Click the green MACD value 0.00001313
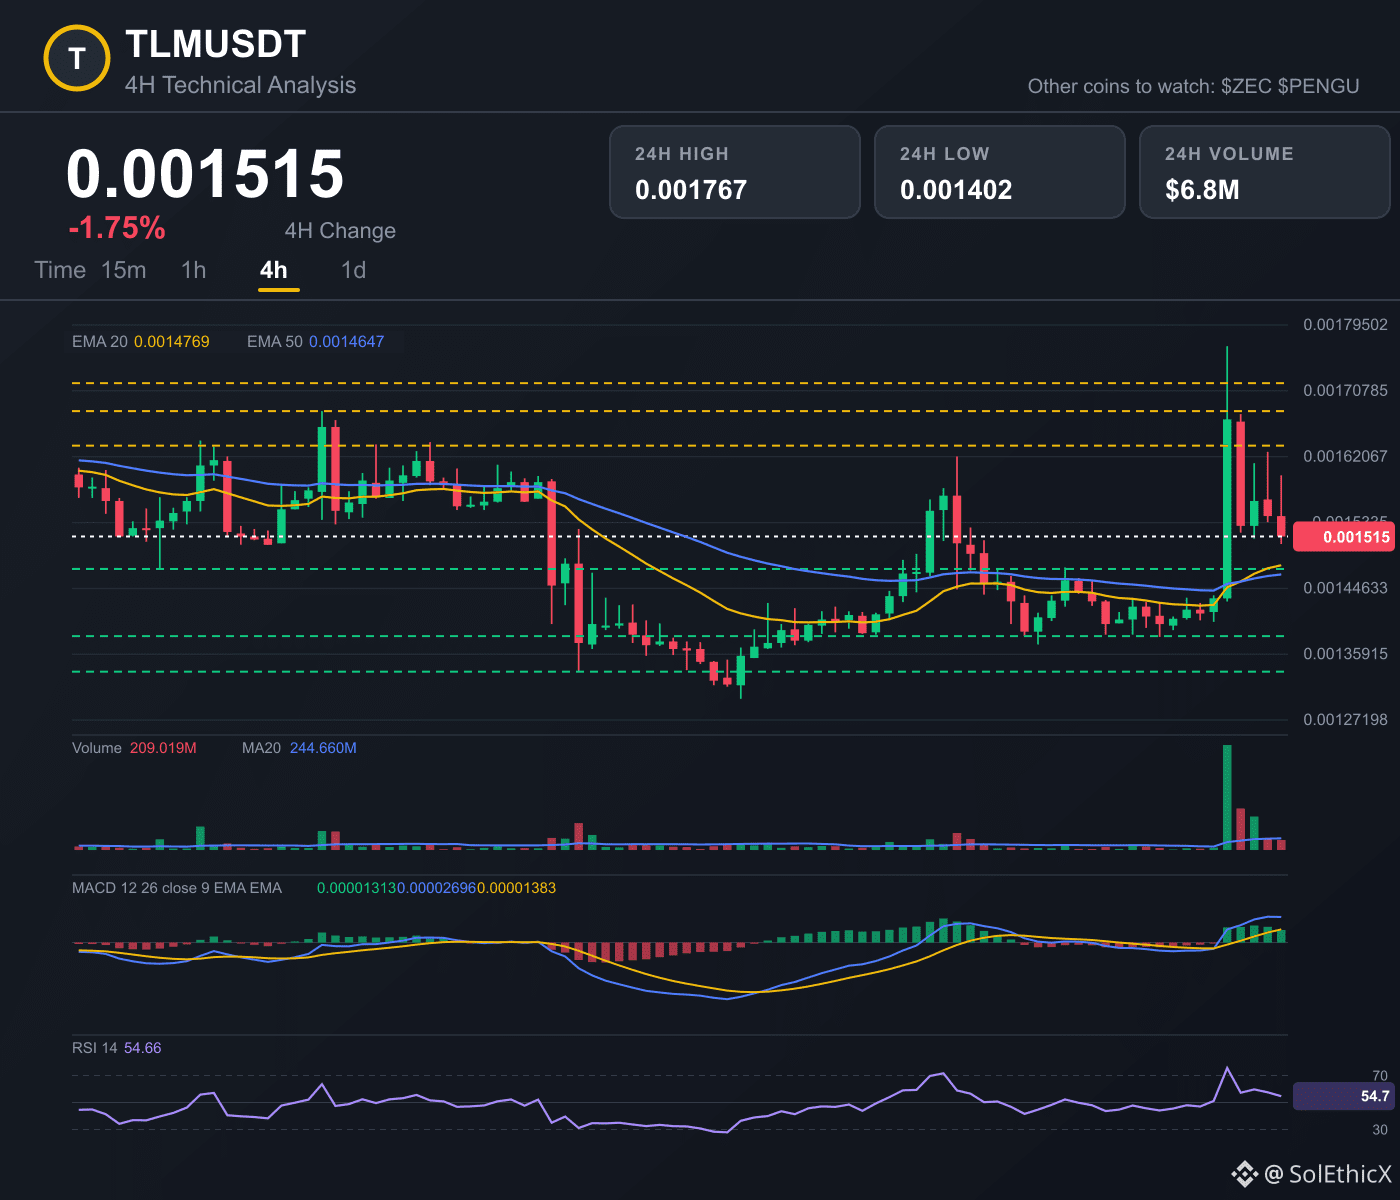 coord(357,888)
